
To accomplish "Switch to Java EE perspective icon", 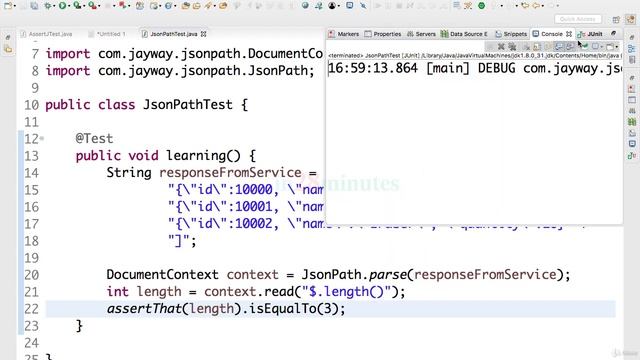I will click(x=631, y=19).
